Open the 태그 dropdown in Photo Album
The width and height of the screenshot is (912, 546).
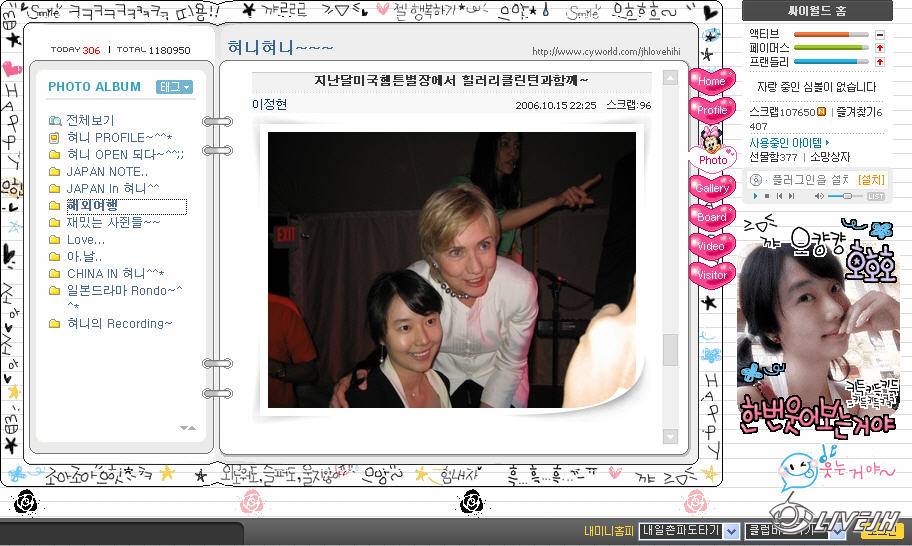[x=174, y=87]
